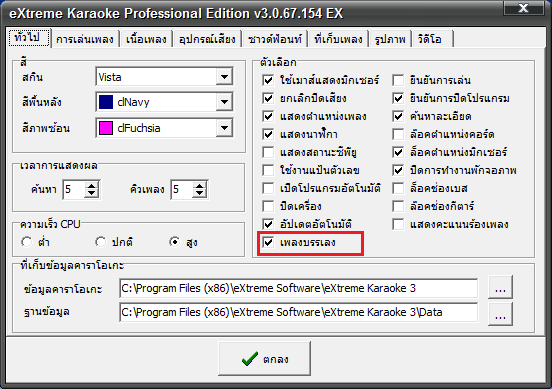The image size is (552, 389).
Task: Toggle ยกเลิกปิดเสียง checkbox
Action: point(268,98)
